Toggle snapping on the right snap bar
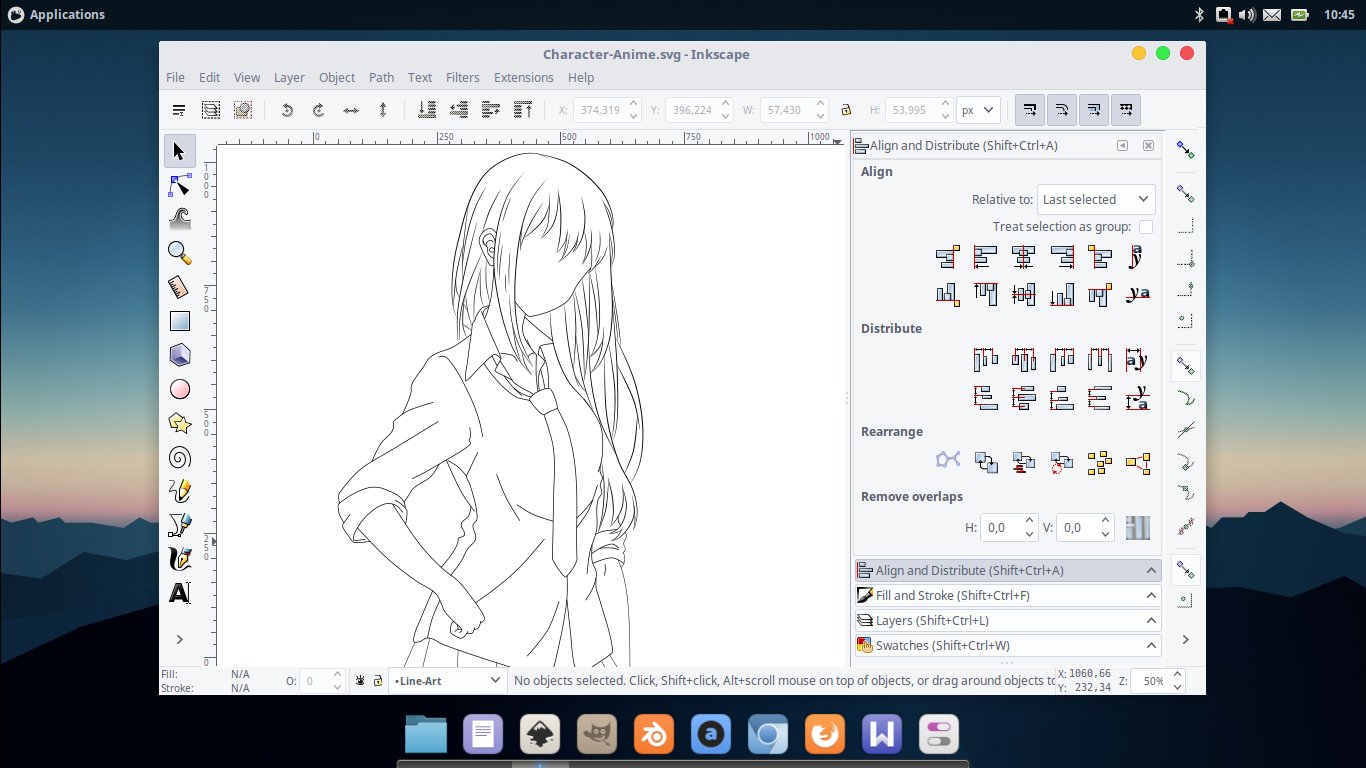This screenshot has height=768, width=1366. click(x=1185, y=148)
